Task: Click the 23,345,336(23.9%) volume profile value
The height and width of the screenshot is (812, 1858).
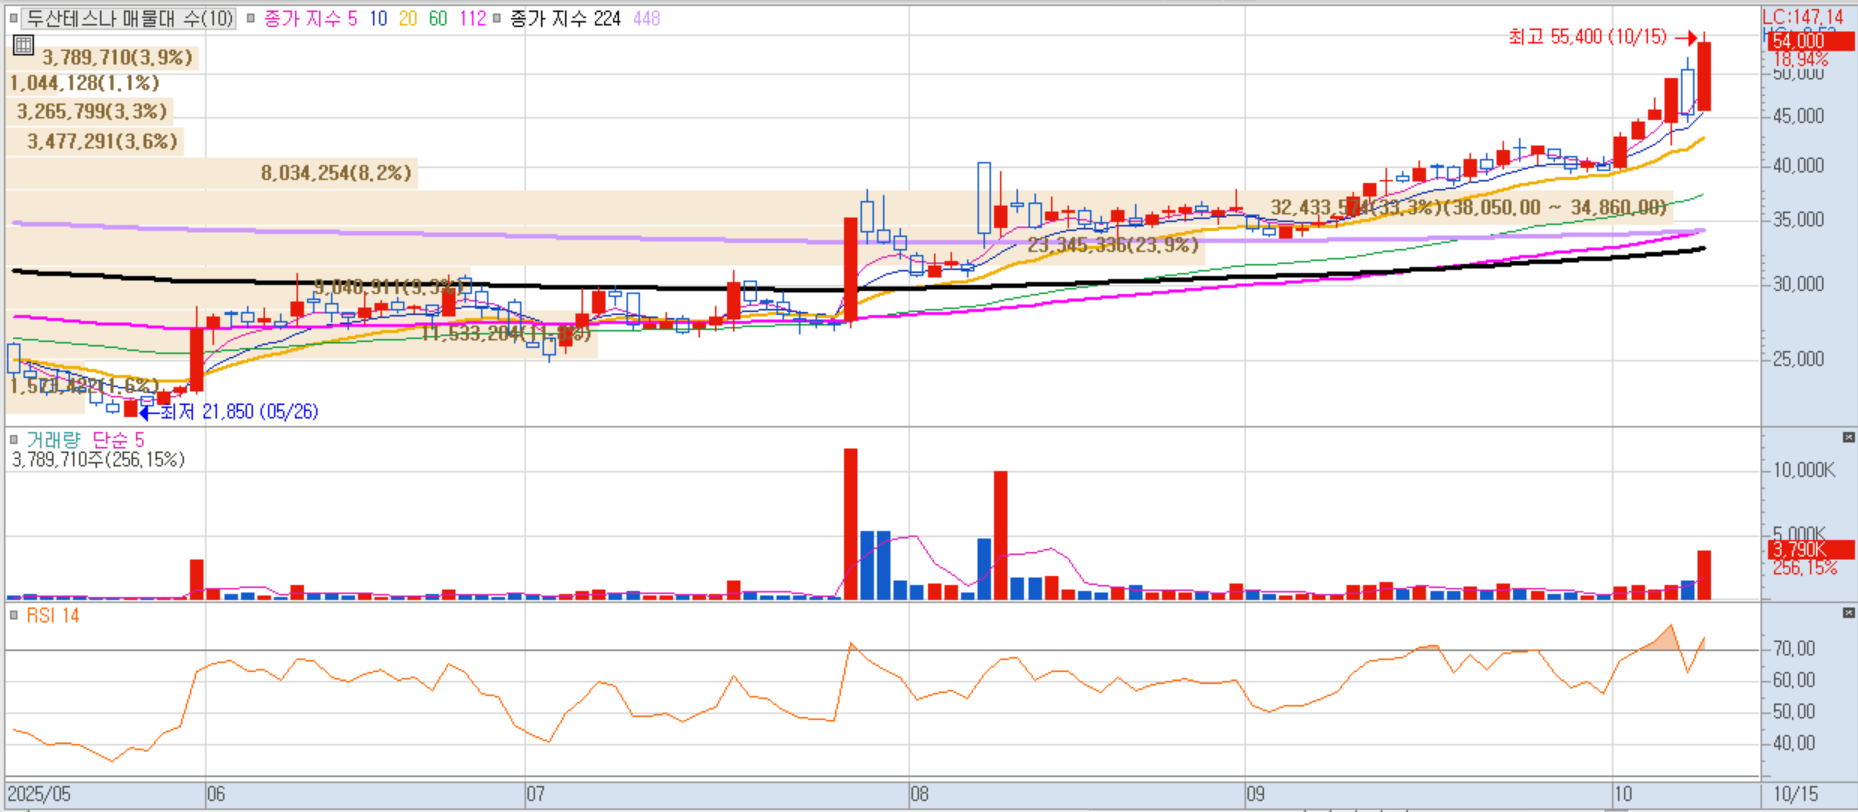Action: click(1113, 244)
